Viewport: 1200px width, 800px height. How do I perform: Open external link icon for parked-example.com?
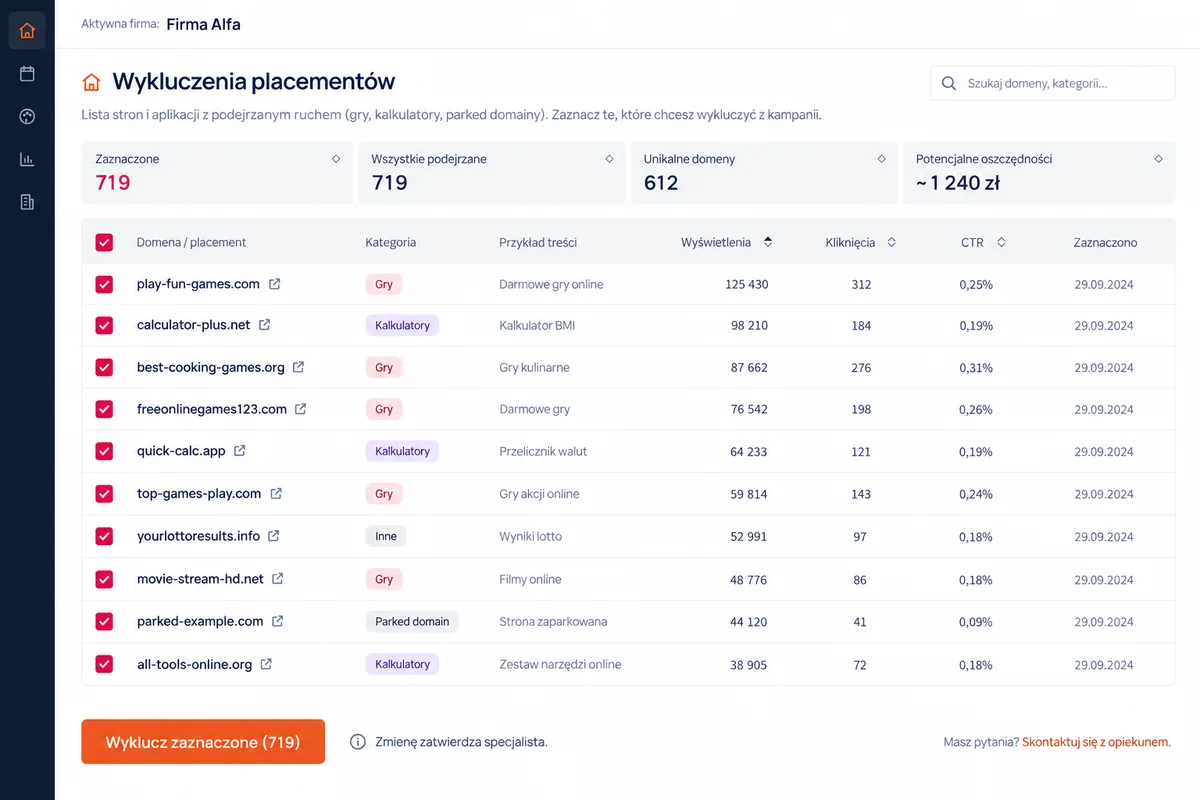click(278, 621)
